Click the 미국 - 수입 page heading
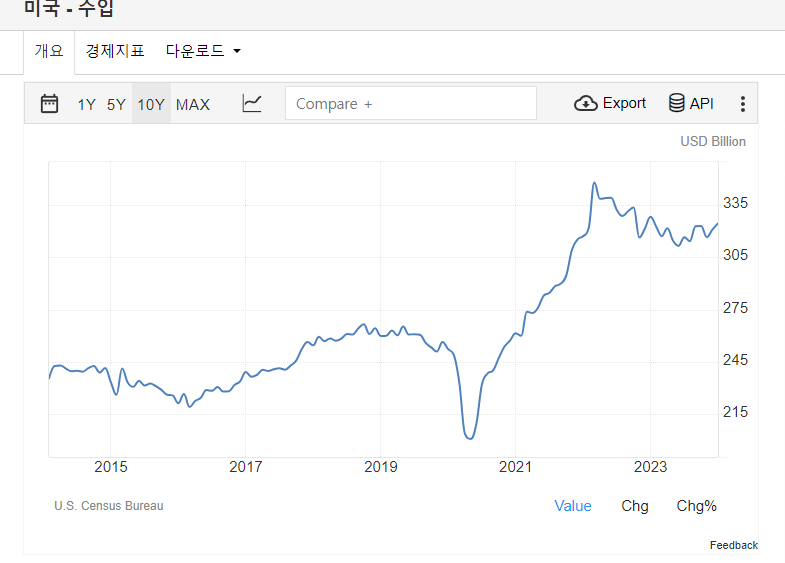Screen dimensions: 785x563 click(69, 8)
